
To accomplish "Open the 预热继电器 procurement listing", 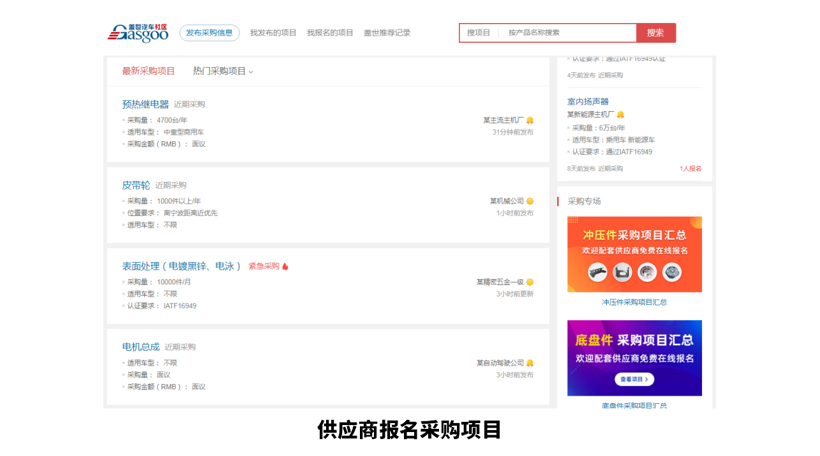I will click(x=145, y=104).
